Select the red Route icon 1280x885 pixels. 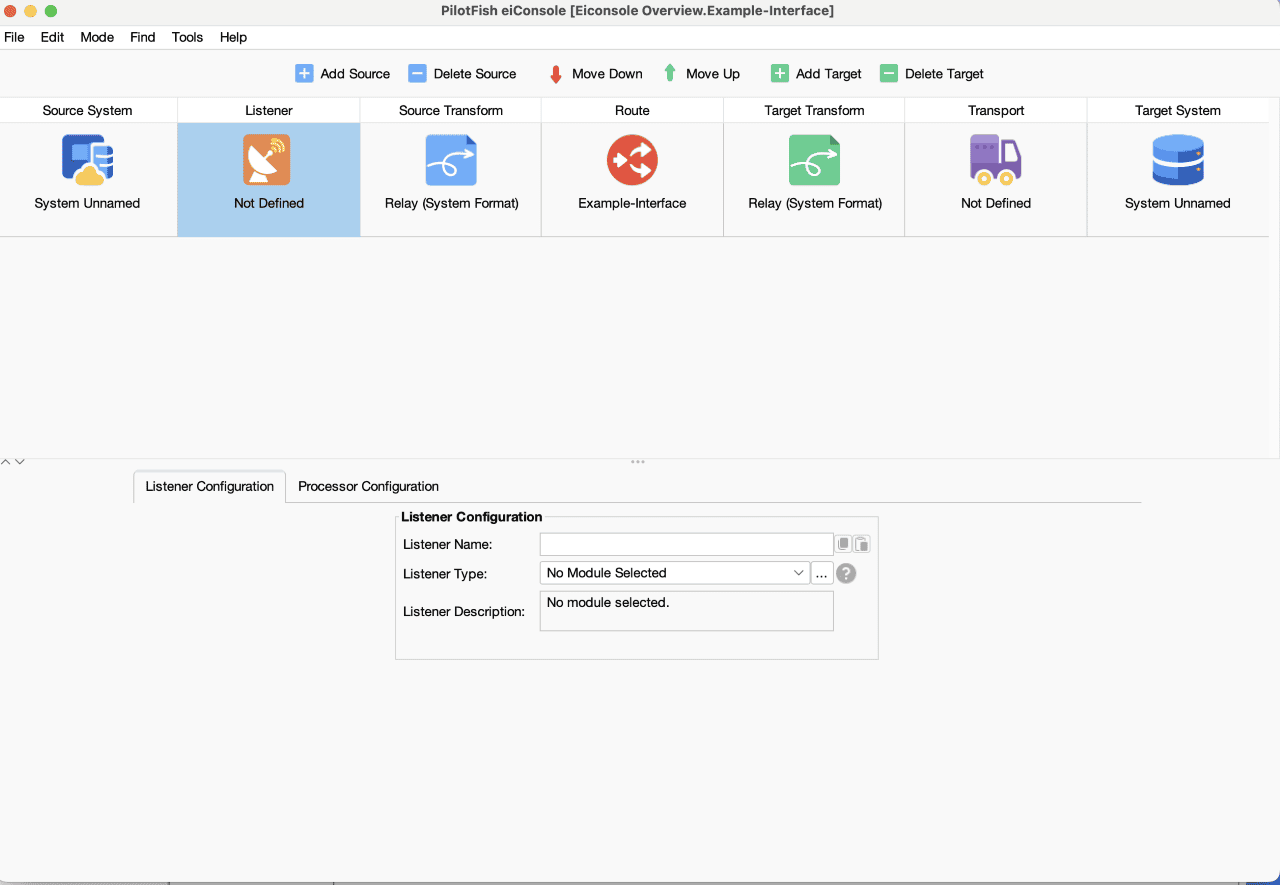tap(632, 160)
